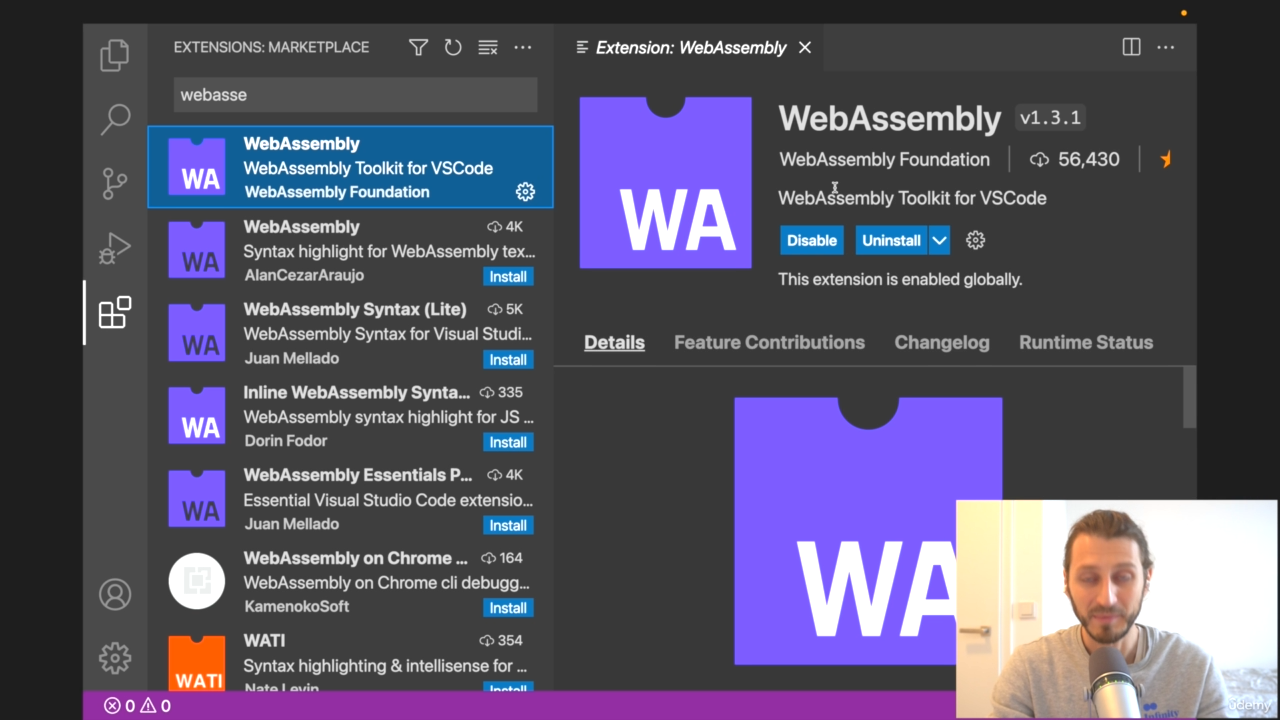This screenshot has width=1280, height=720.
Task: Open the Explorer view in activity bar
Action: tap(115, 55)
